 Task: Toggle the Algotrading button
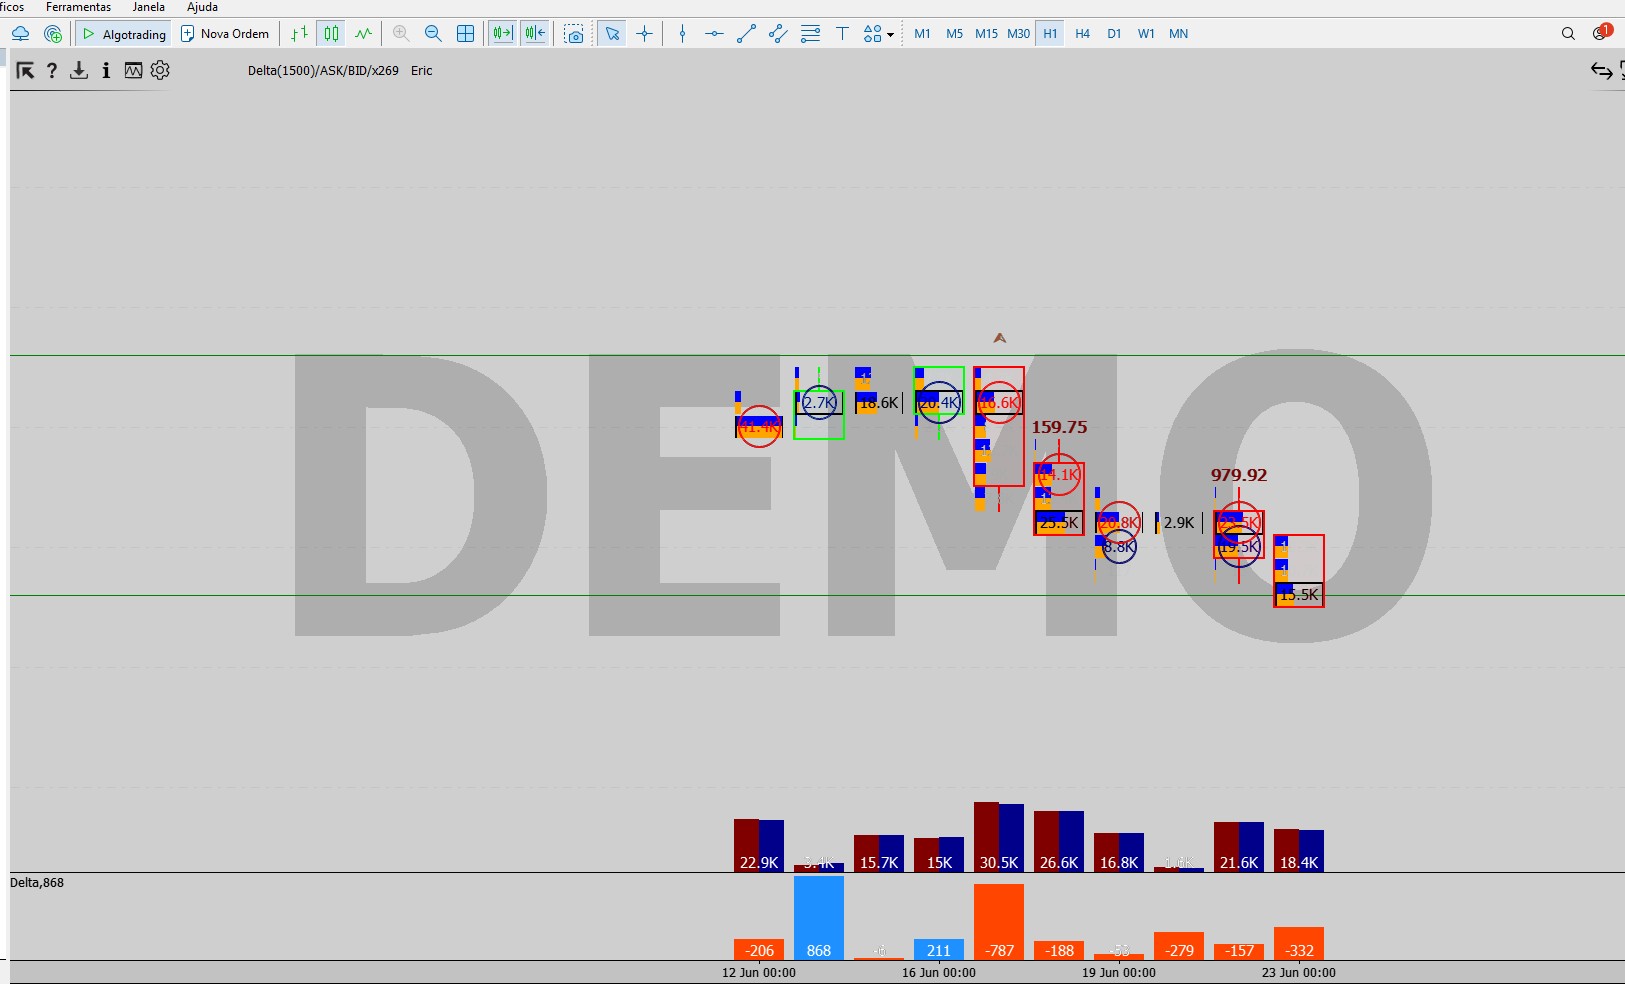coord(124,34)
